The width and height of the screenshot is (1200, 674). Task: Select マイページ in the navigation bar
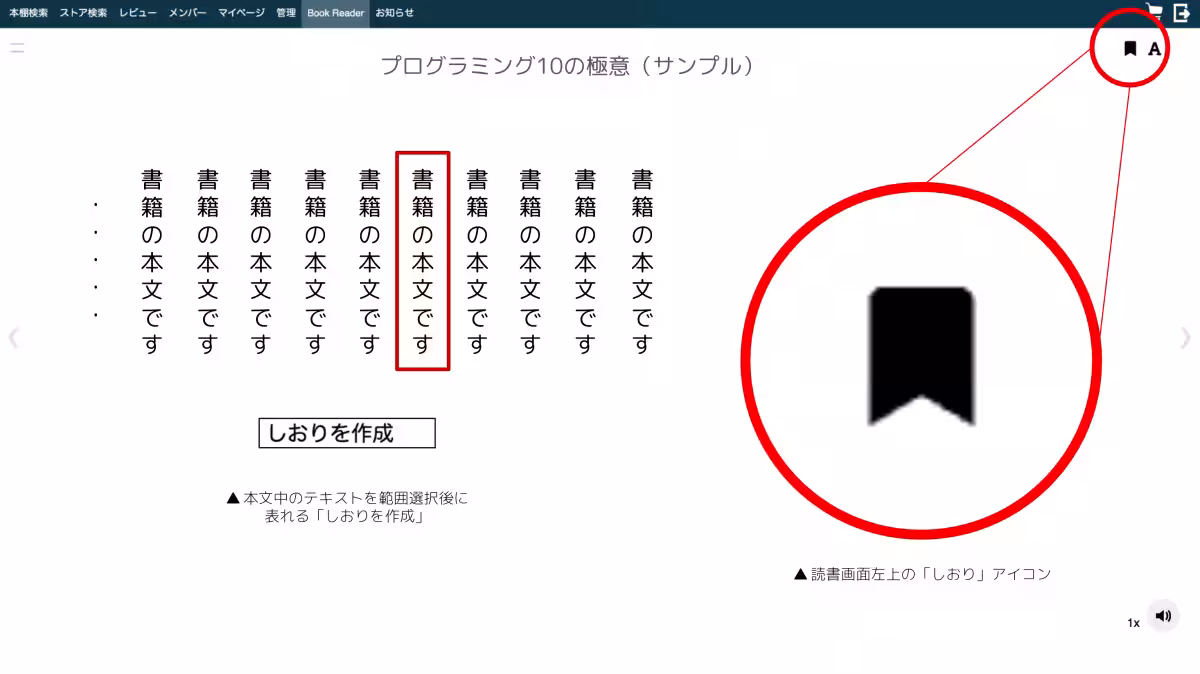click(x=240, y=13)
